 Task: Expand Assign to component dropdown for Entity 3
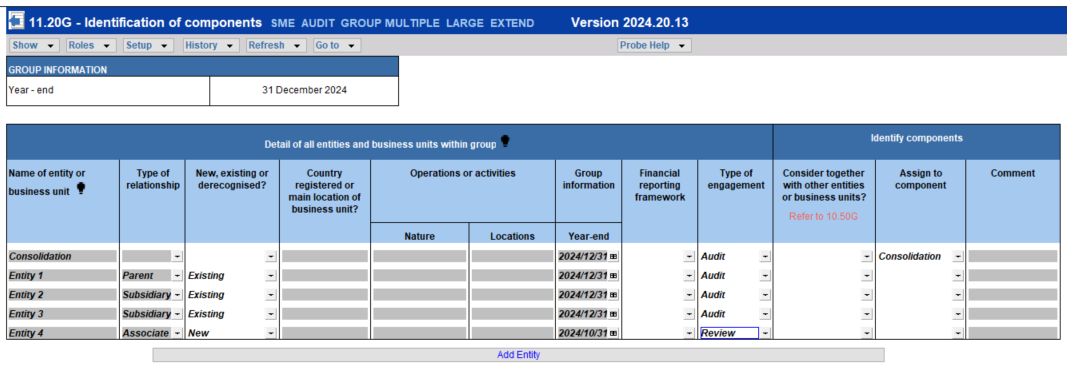(x=958, y=314)
